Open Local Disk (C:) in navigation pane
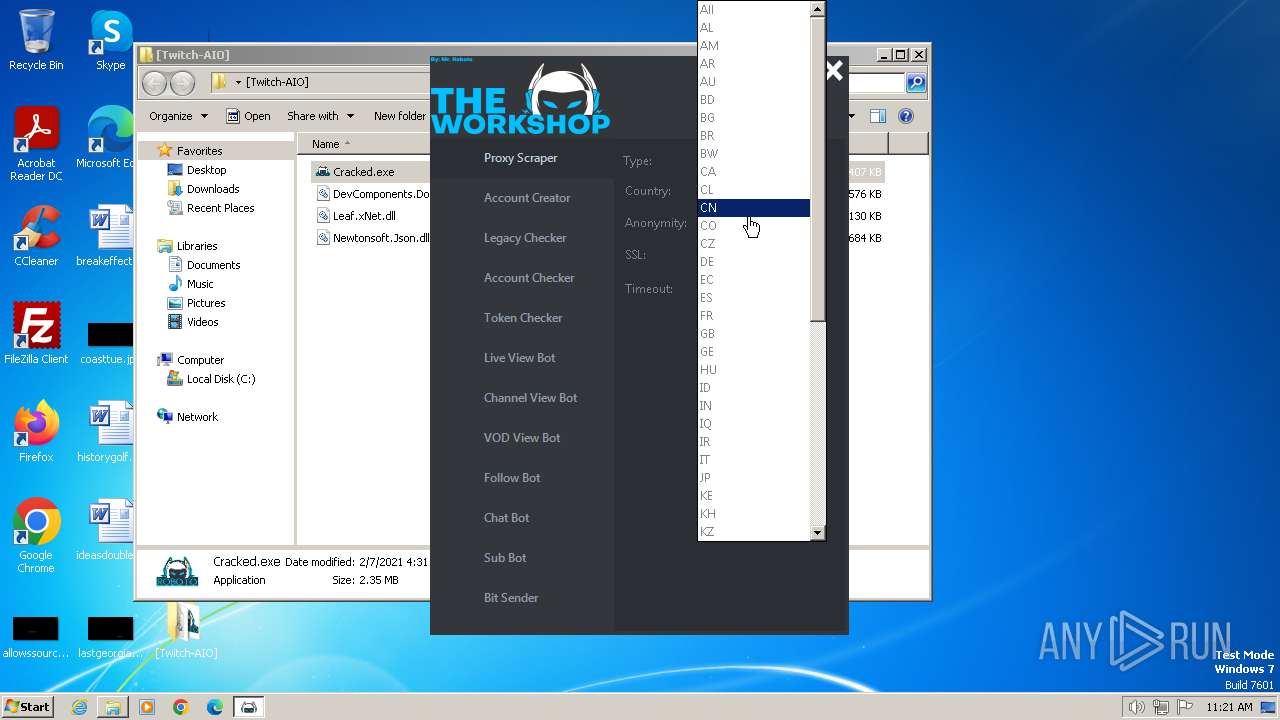The height and width of the screenshot is (720, 1280). coord(220,379)
